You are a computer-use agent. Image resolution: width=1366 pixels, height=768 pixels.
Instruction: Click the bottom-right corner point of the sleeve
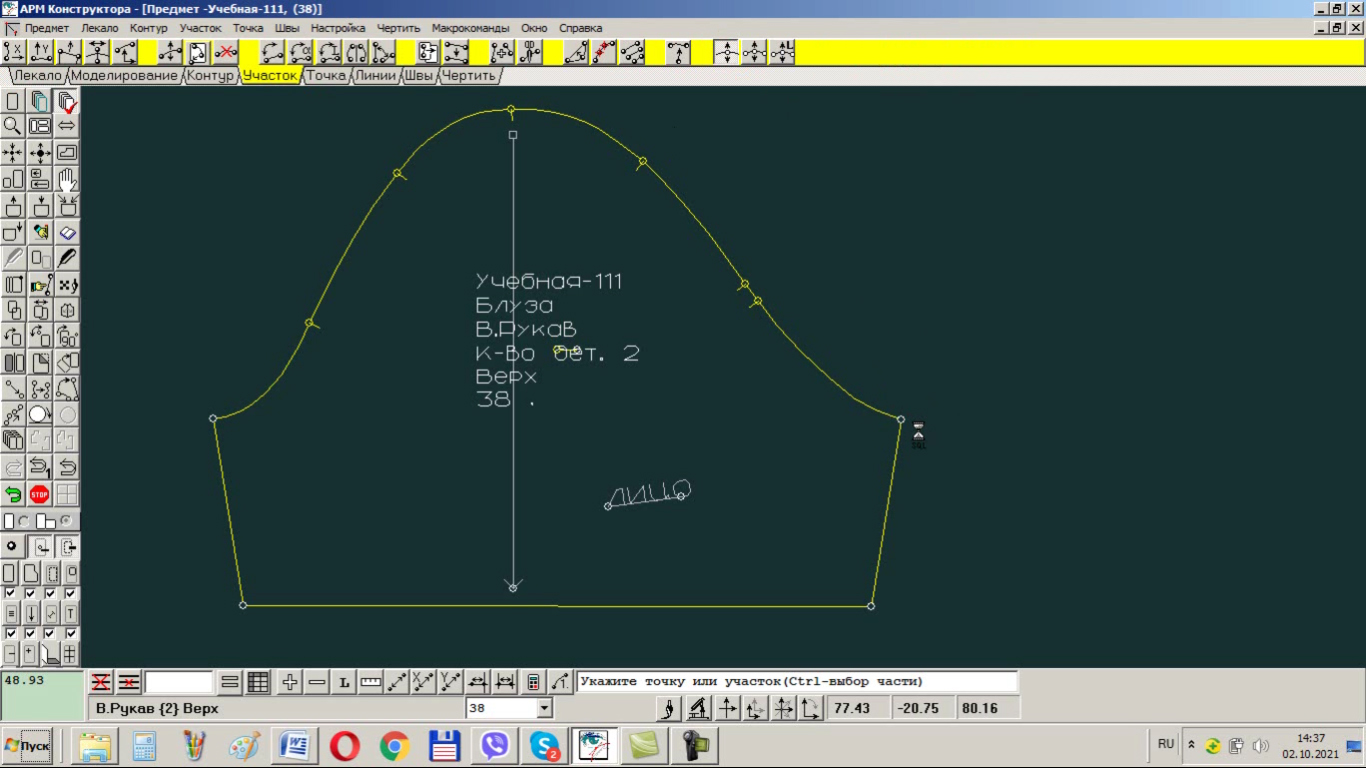(x=871, y=606)
